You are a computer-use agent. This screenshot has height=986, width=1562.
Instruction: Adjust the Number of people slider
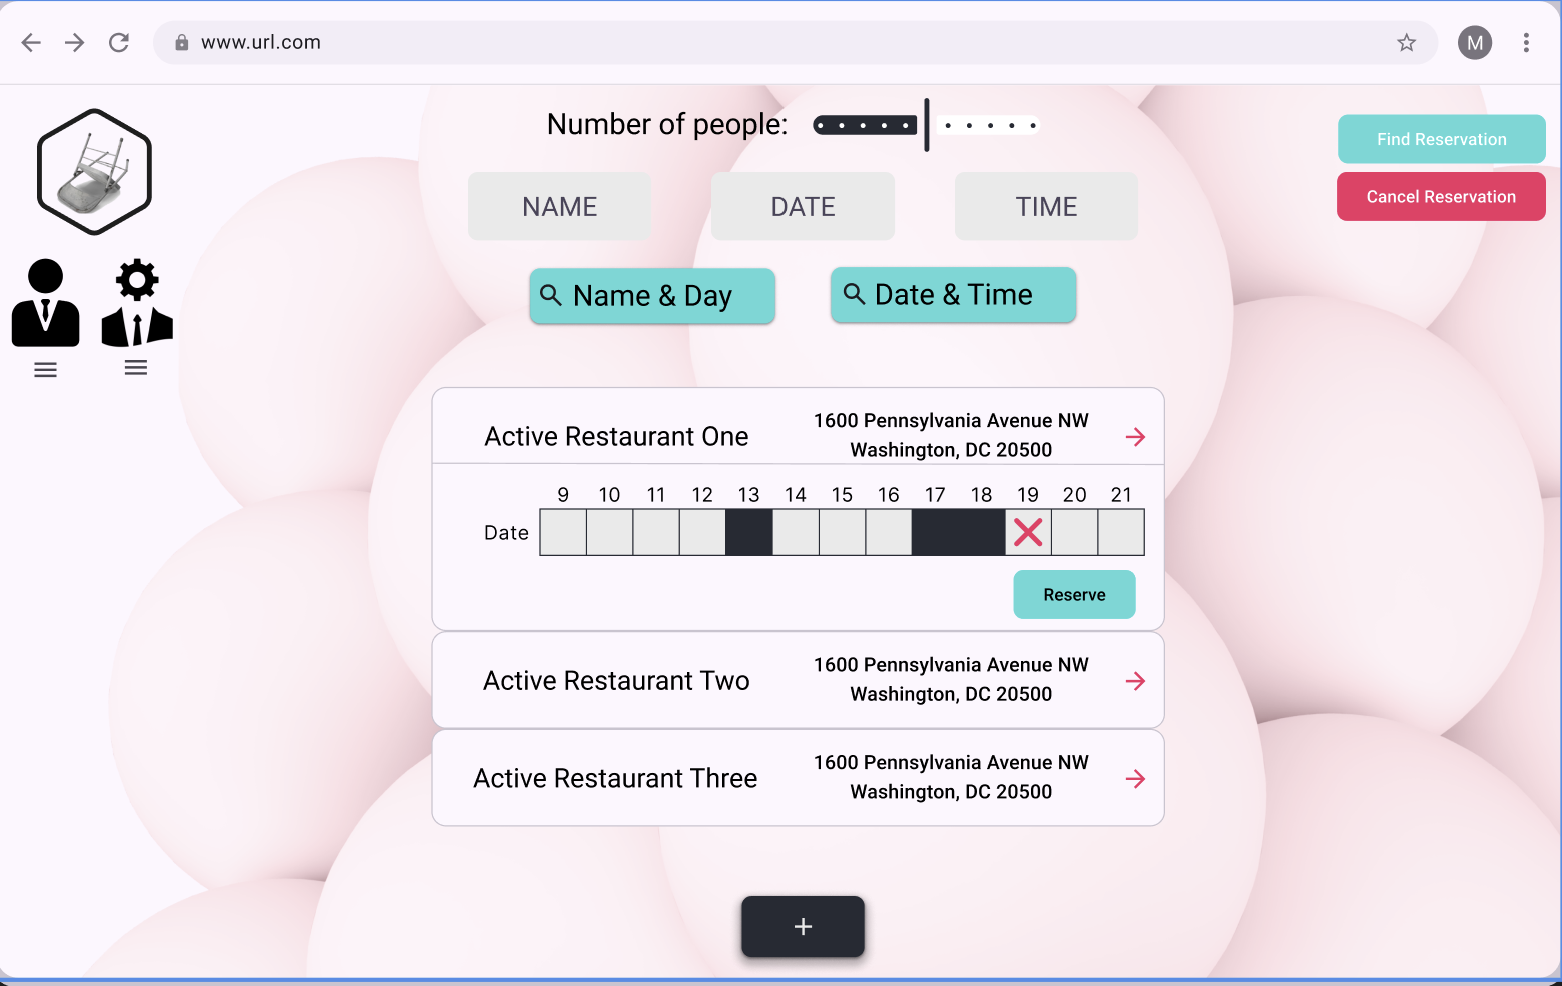[x=927, y=125]
